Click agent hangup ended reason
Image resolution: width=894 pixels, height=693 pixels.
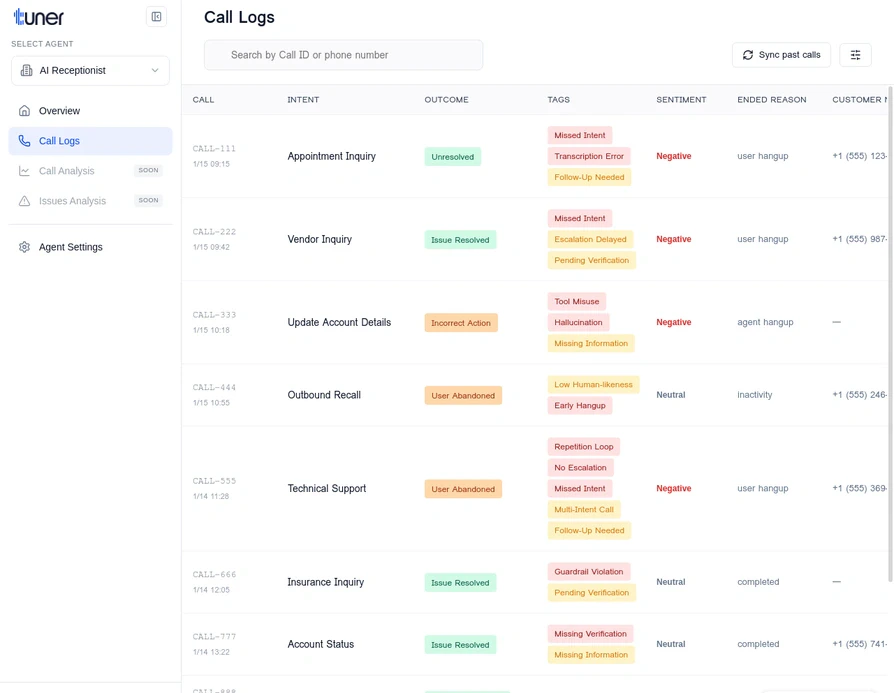pyautogui.click(x=765, y=322)
